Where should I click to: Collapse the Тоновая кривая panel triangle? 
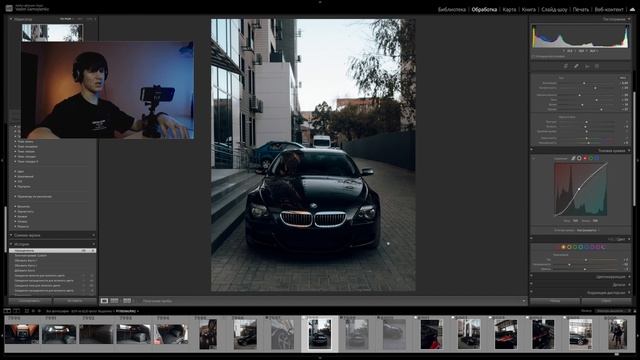pos(629,151)
